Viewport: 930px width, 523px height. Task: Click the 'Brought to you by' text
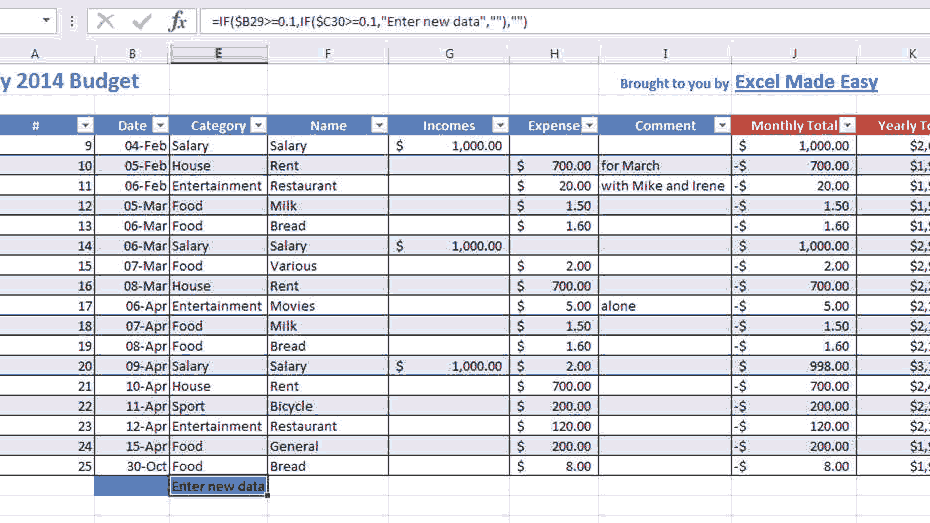[674, 84]
